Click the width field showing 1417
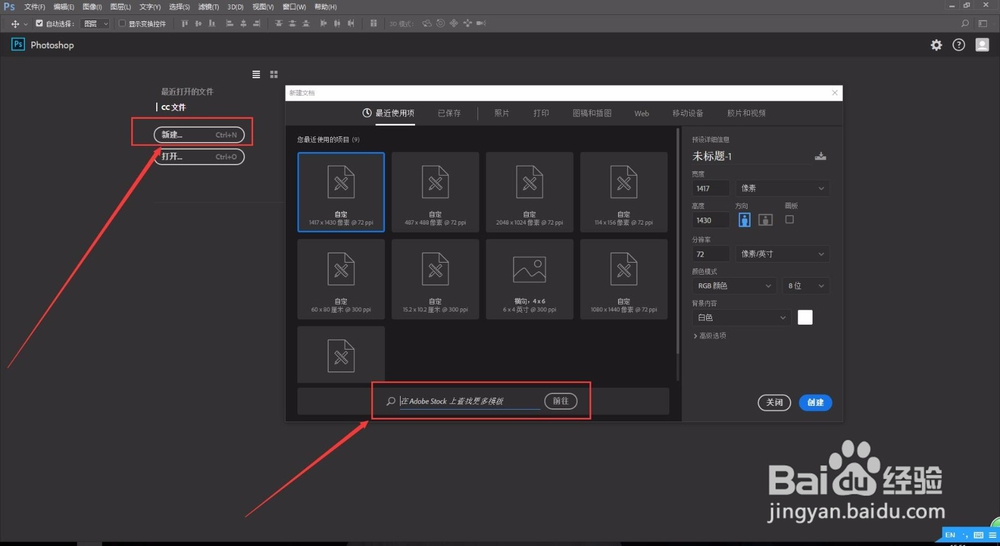 (710, 188)
